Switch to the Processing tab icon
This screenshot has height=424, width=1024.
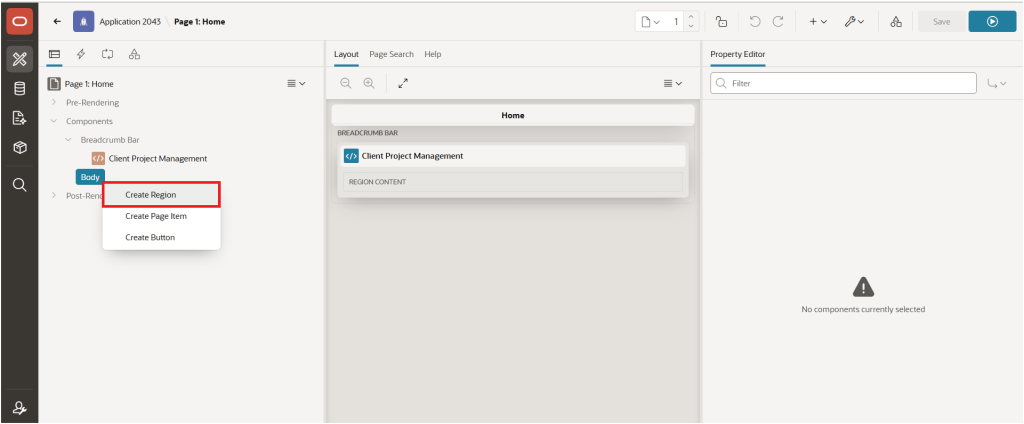coord(108,54)
